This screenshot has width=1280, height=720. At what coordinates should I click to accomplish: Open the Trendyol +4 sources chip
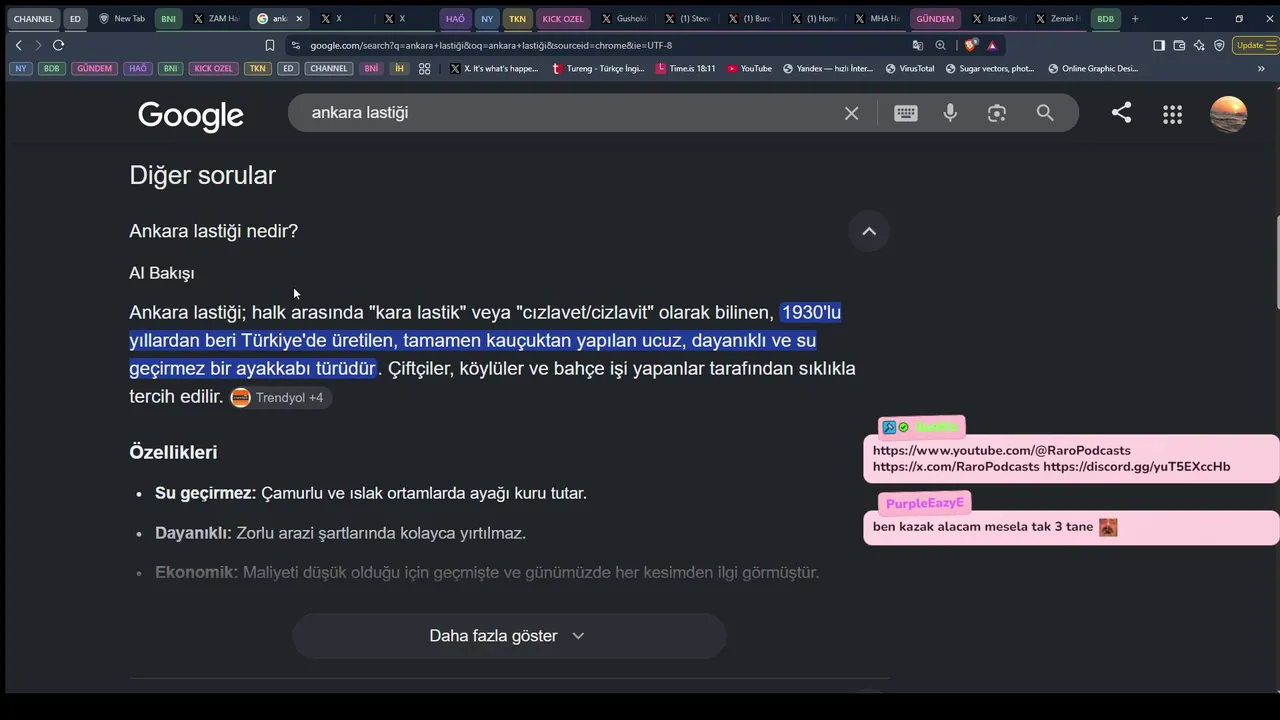coord(279,397)
